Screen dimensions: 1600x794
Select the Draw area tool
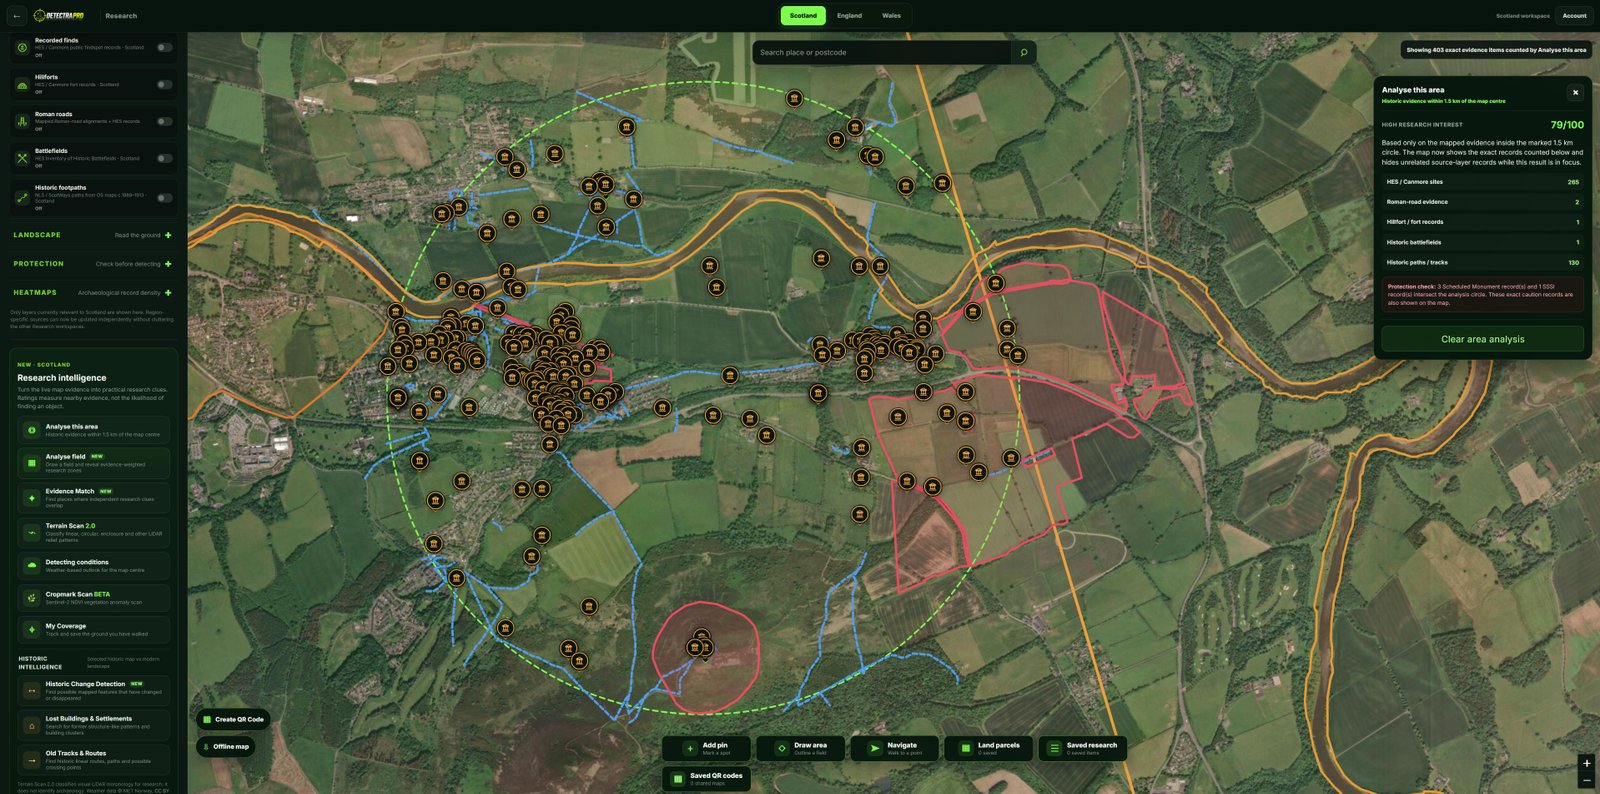(x=801, y=748)
